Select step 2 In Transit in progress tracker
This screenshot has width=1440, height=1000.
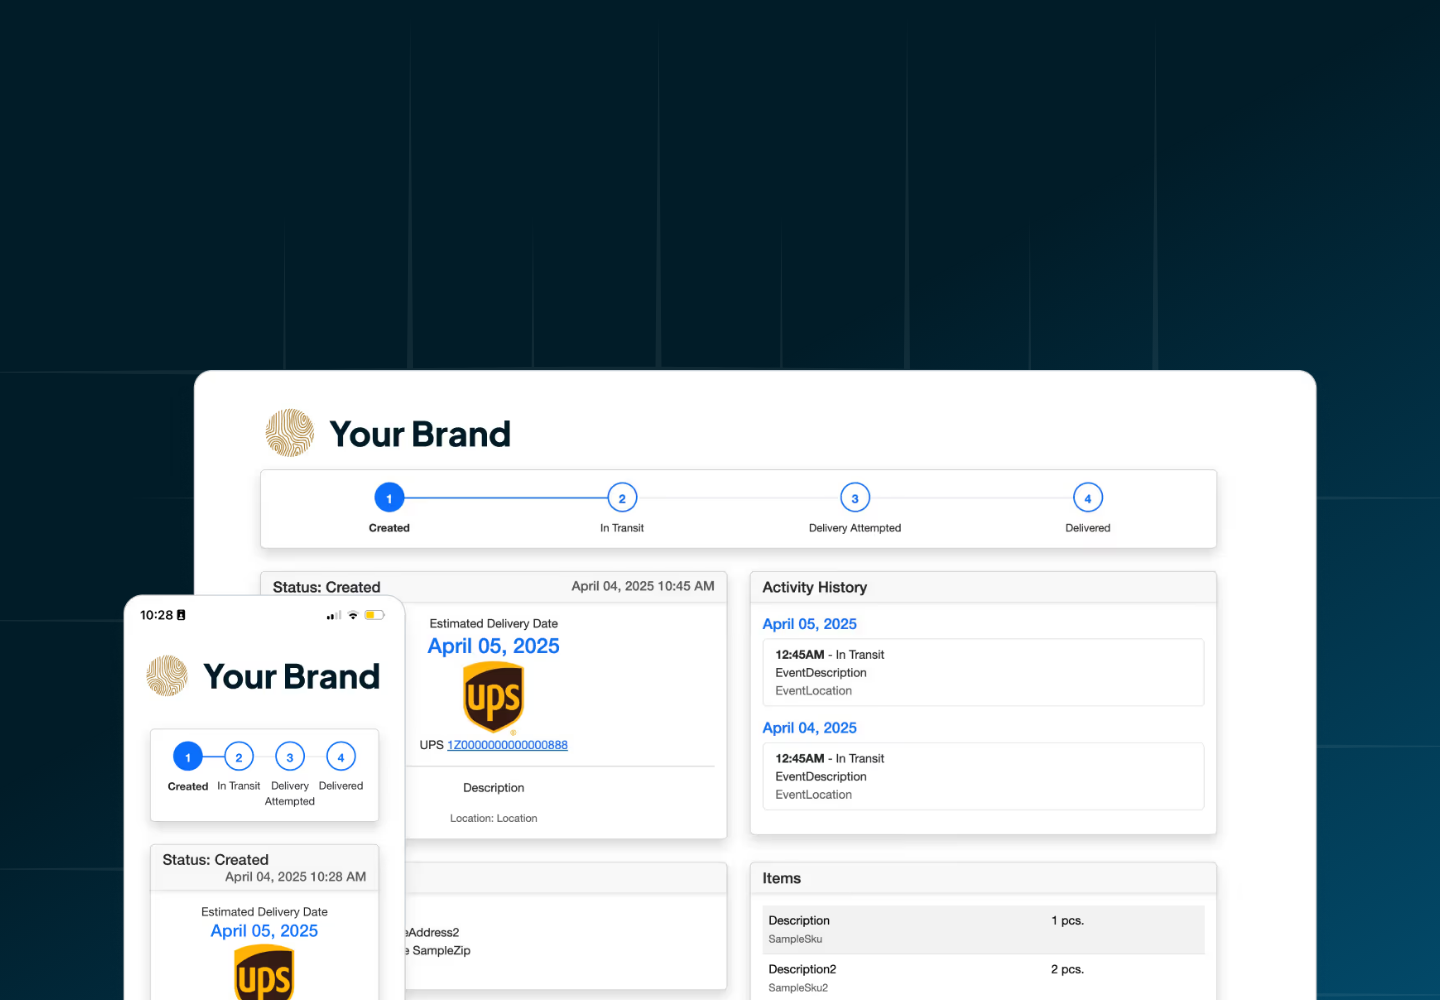click(622, 497)
